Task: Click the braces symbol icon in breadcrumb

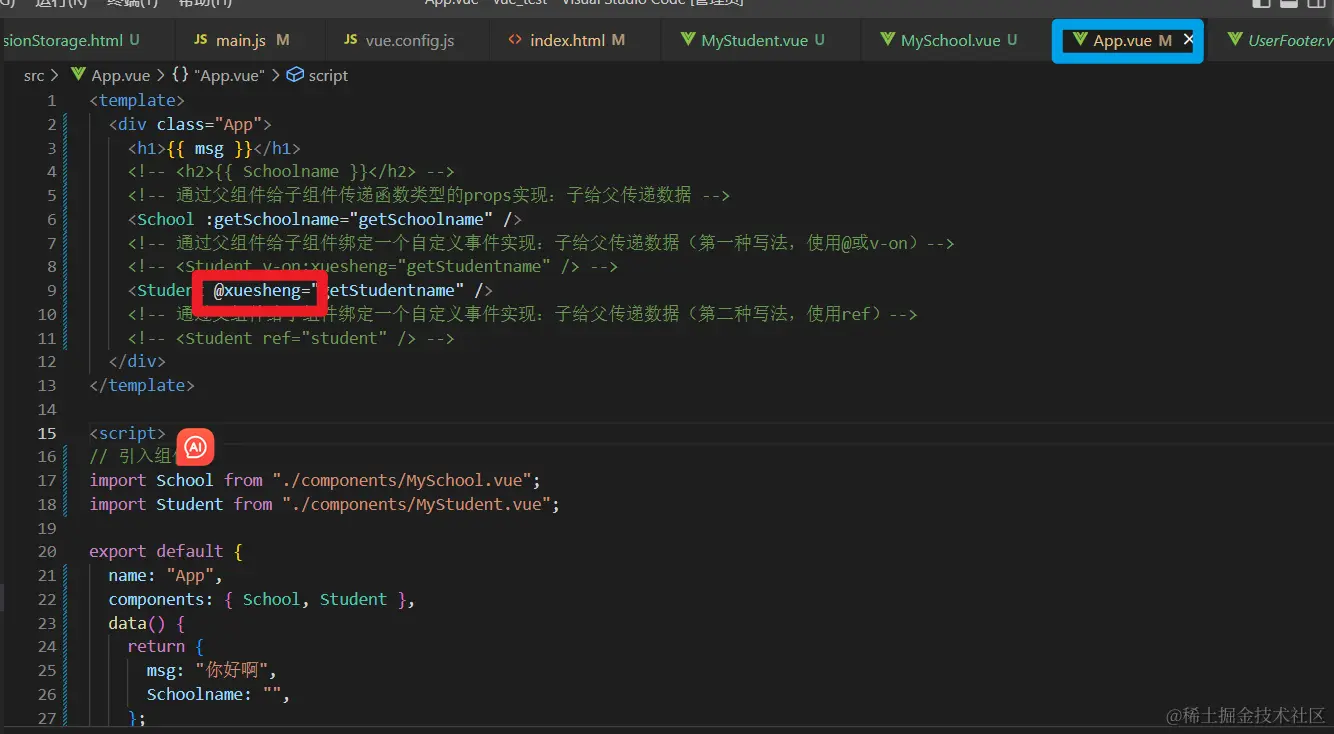Action: 180,75
